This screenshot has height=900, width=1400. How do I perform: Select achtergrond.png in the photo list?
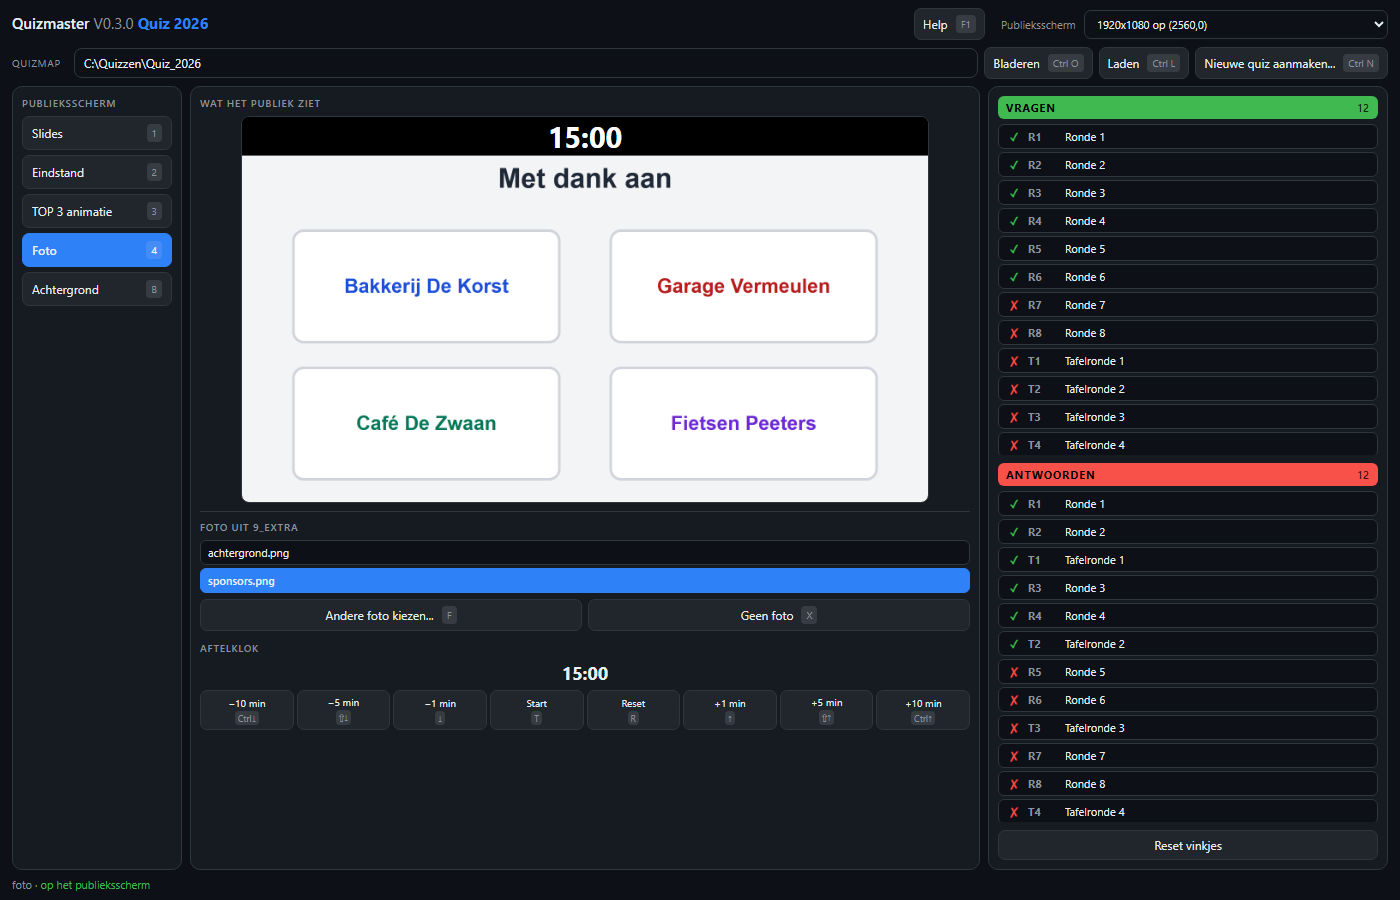click(x=585, y=553)
